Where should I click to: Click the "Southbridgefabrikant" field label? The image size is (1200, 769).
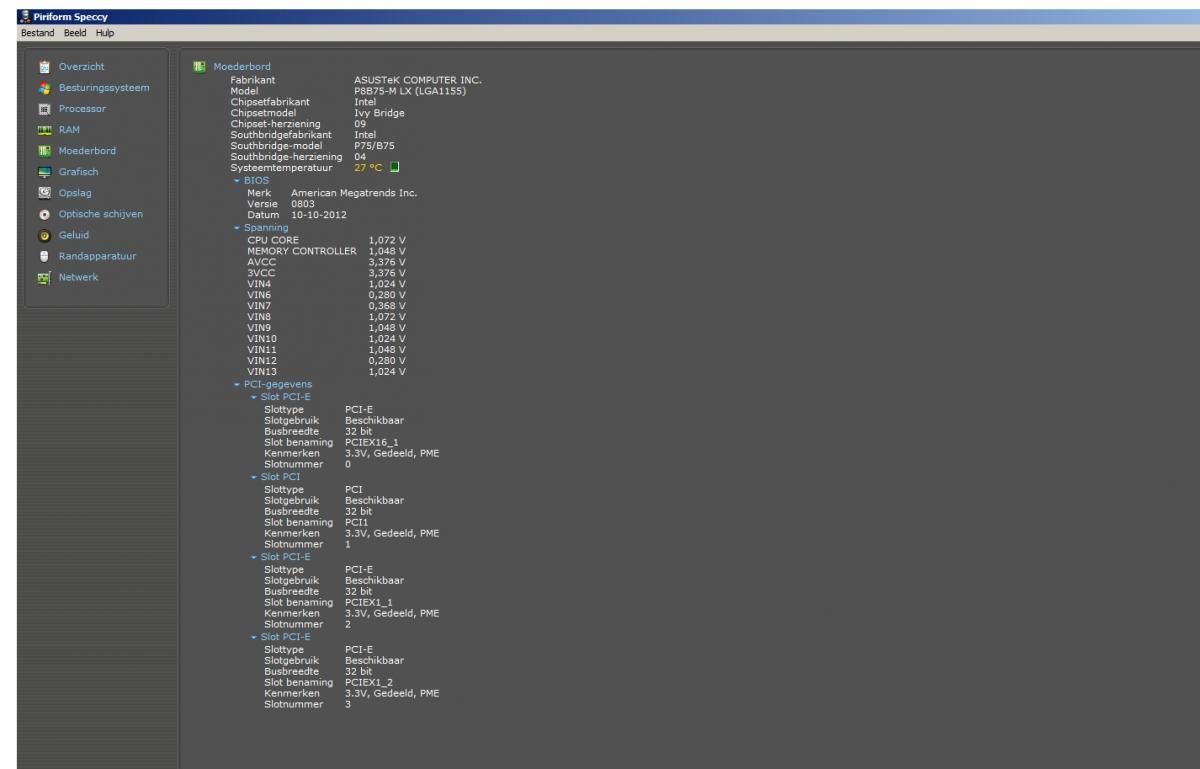point(281,135)
